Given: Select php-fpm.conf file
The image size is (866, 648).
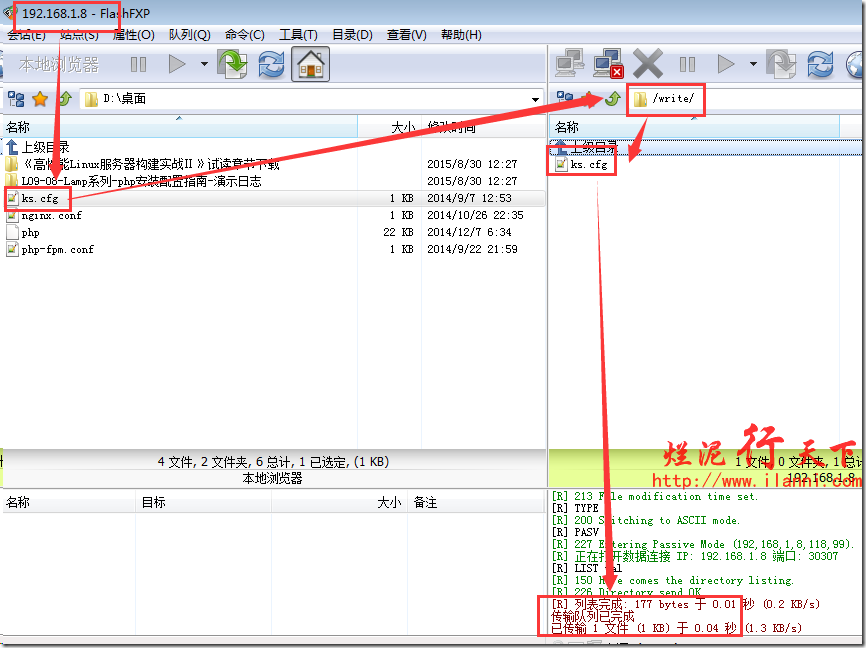Looking at the screenshot, I should tap(50, 250).
